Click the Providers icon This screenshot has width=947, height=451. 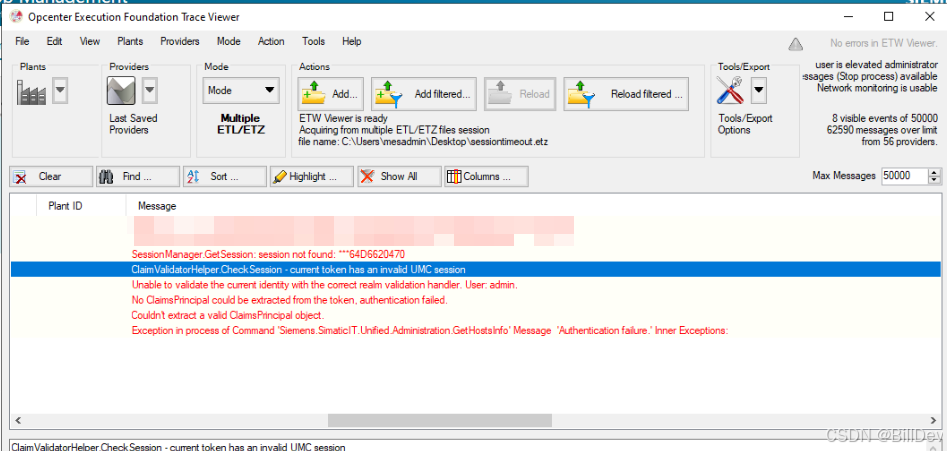121,91
